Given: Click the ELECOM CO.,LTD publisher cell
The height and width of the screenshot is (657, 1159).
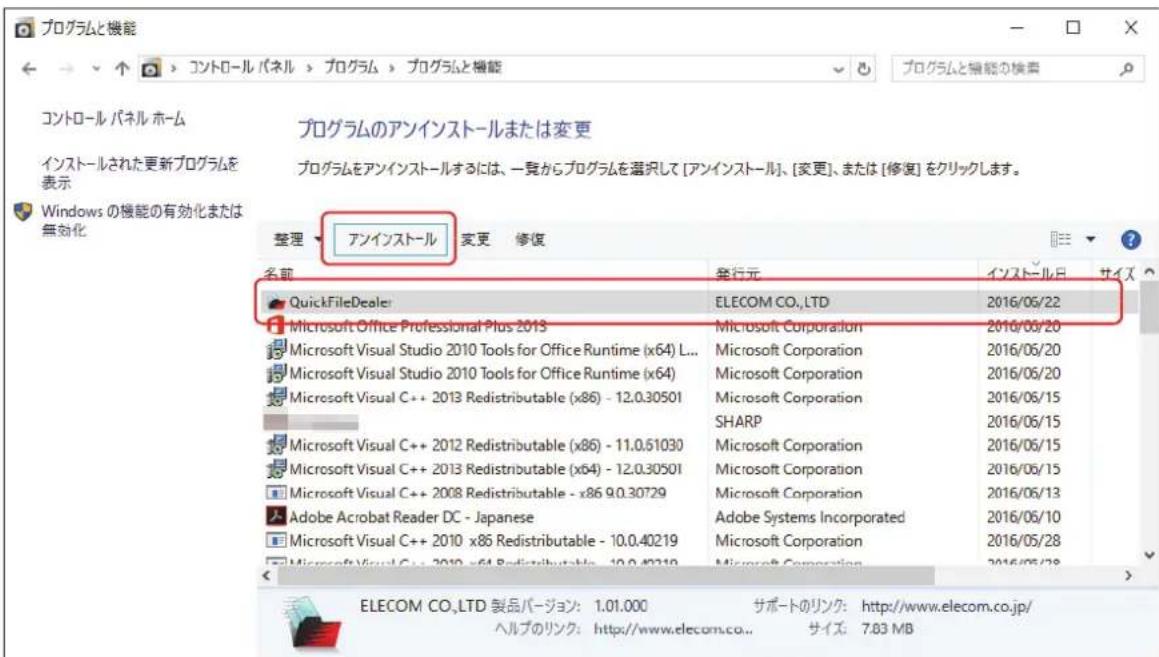Looking at the screenshot, I should [772, 302].
